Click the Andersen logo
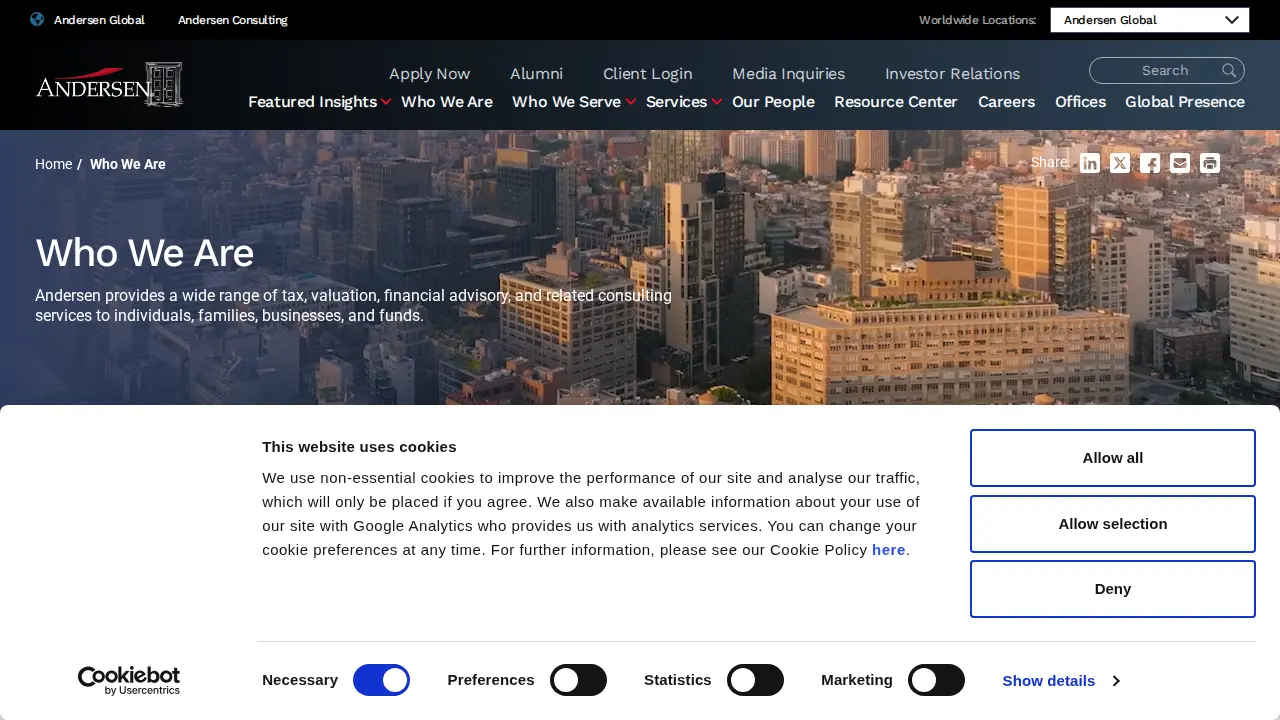The height and width of the screenshot is (720, 1280). tap(109, 84)
